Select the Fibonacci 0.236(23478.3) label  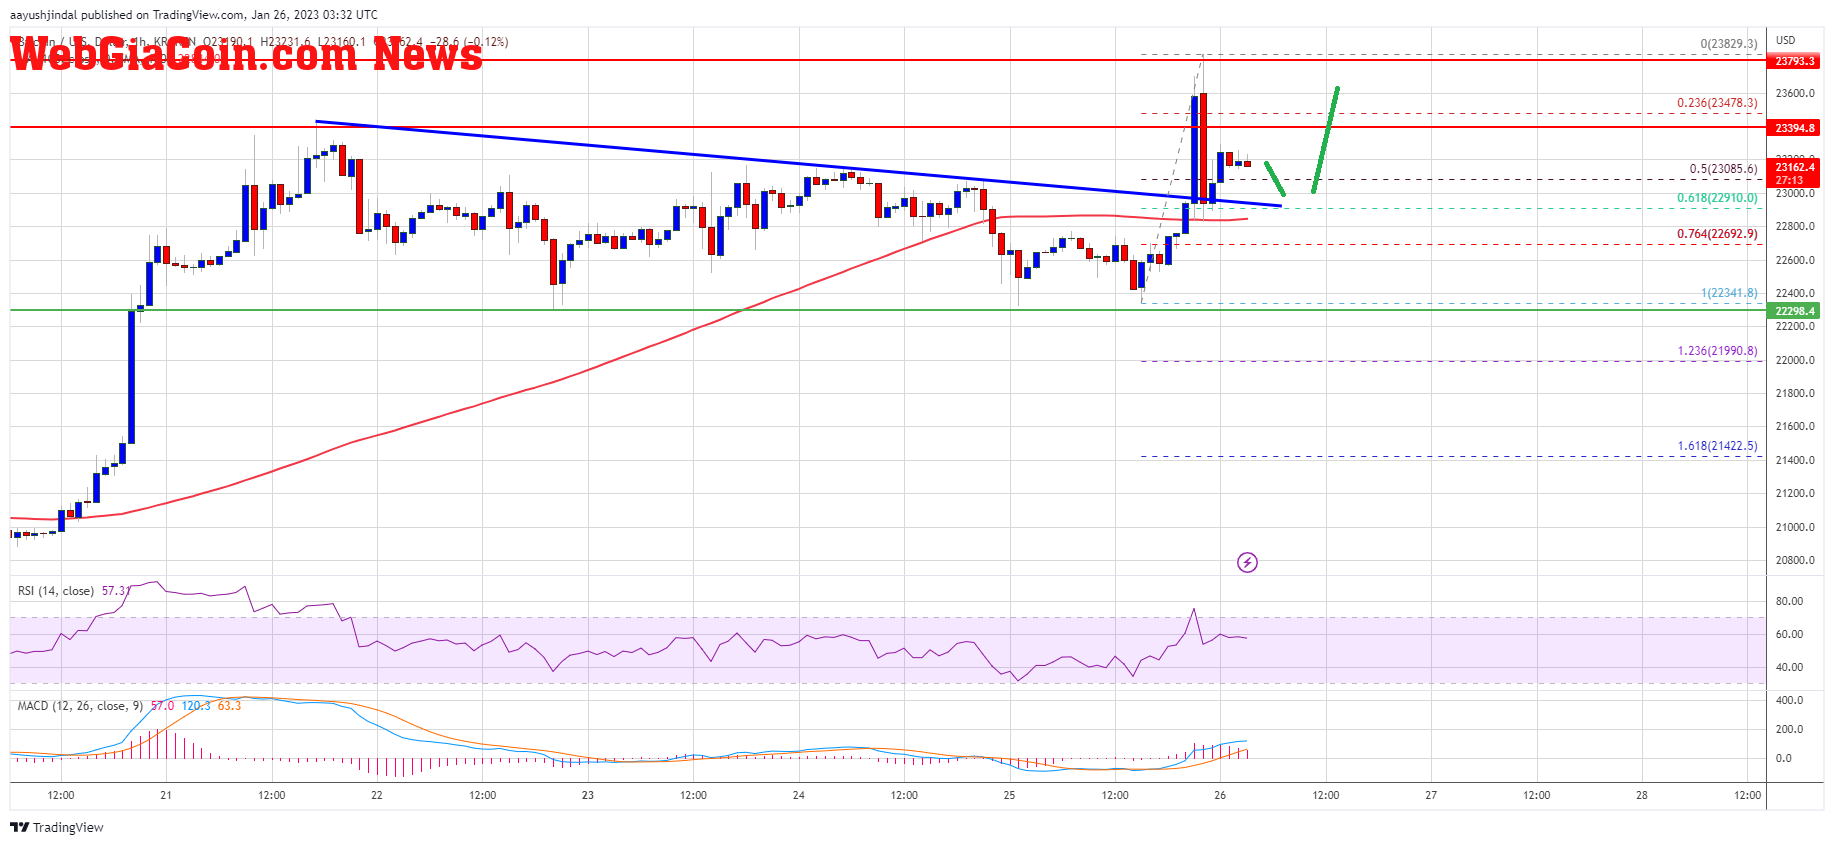tap(1717, 103)
